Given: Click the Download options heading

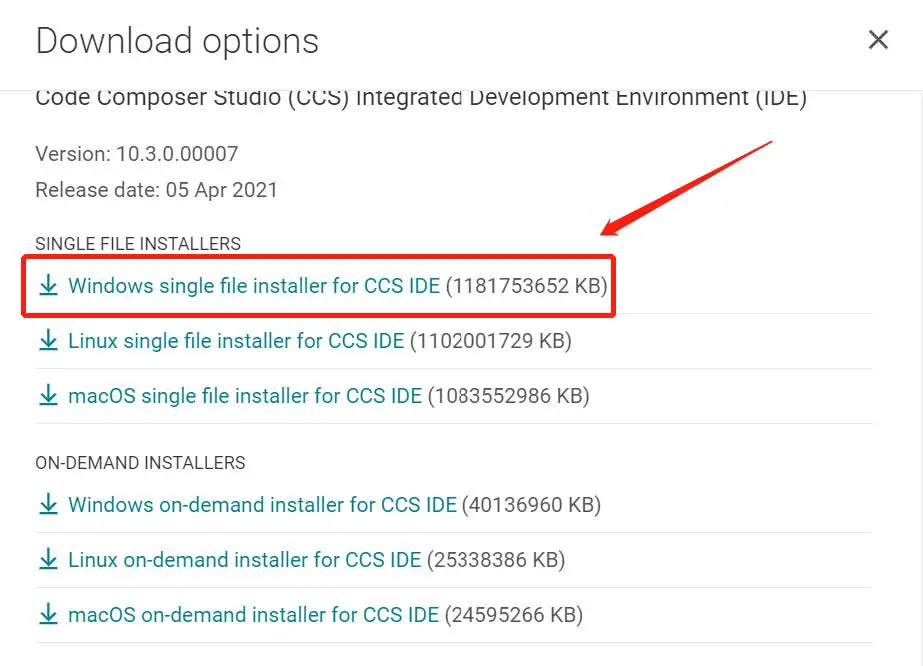Looking at the screenshot, I should [x=177, y=41].
